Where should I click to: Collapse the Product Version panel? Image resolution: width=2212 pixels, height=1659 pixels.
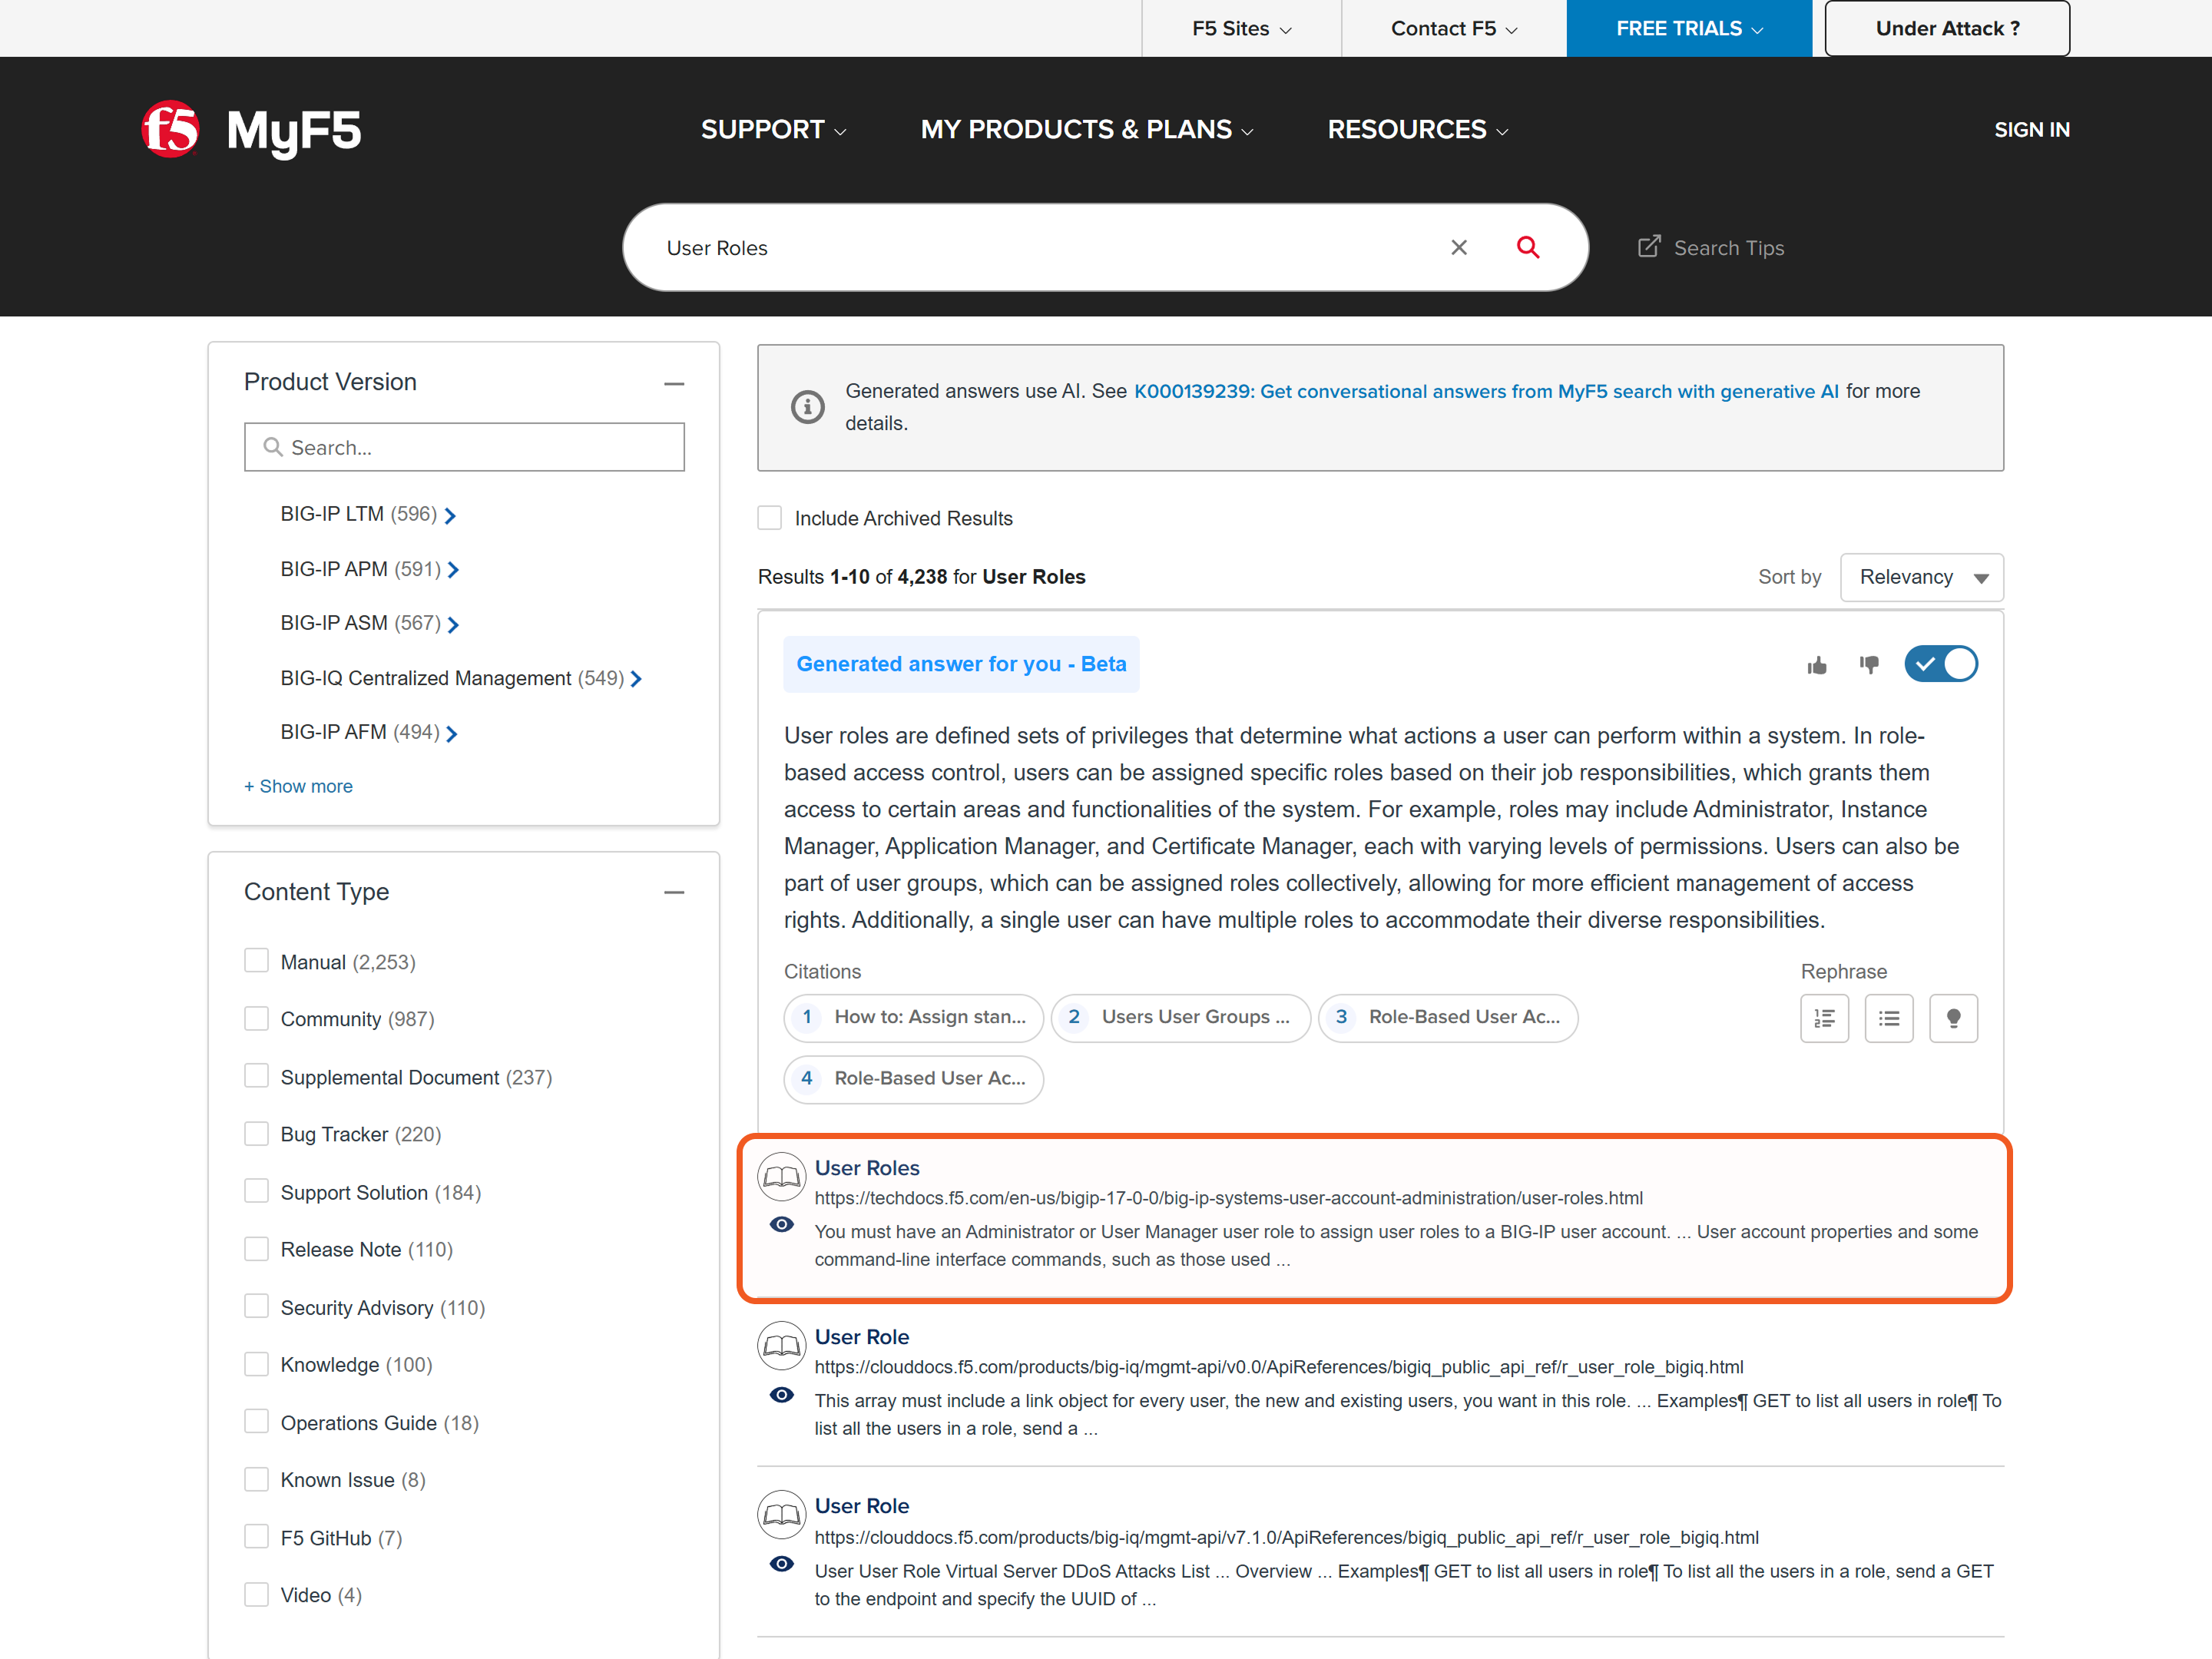pyautogui.click(x=674, y=383)
